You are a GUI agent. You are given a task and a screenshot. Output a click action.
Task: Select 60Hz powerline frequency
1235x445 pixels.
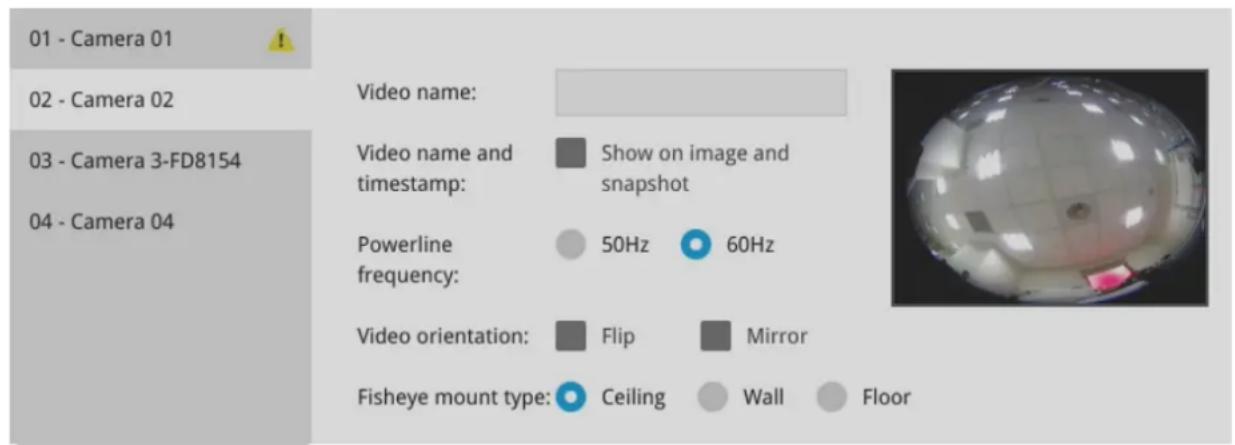[x=696, y=245]
